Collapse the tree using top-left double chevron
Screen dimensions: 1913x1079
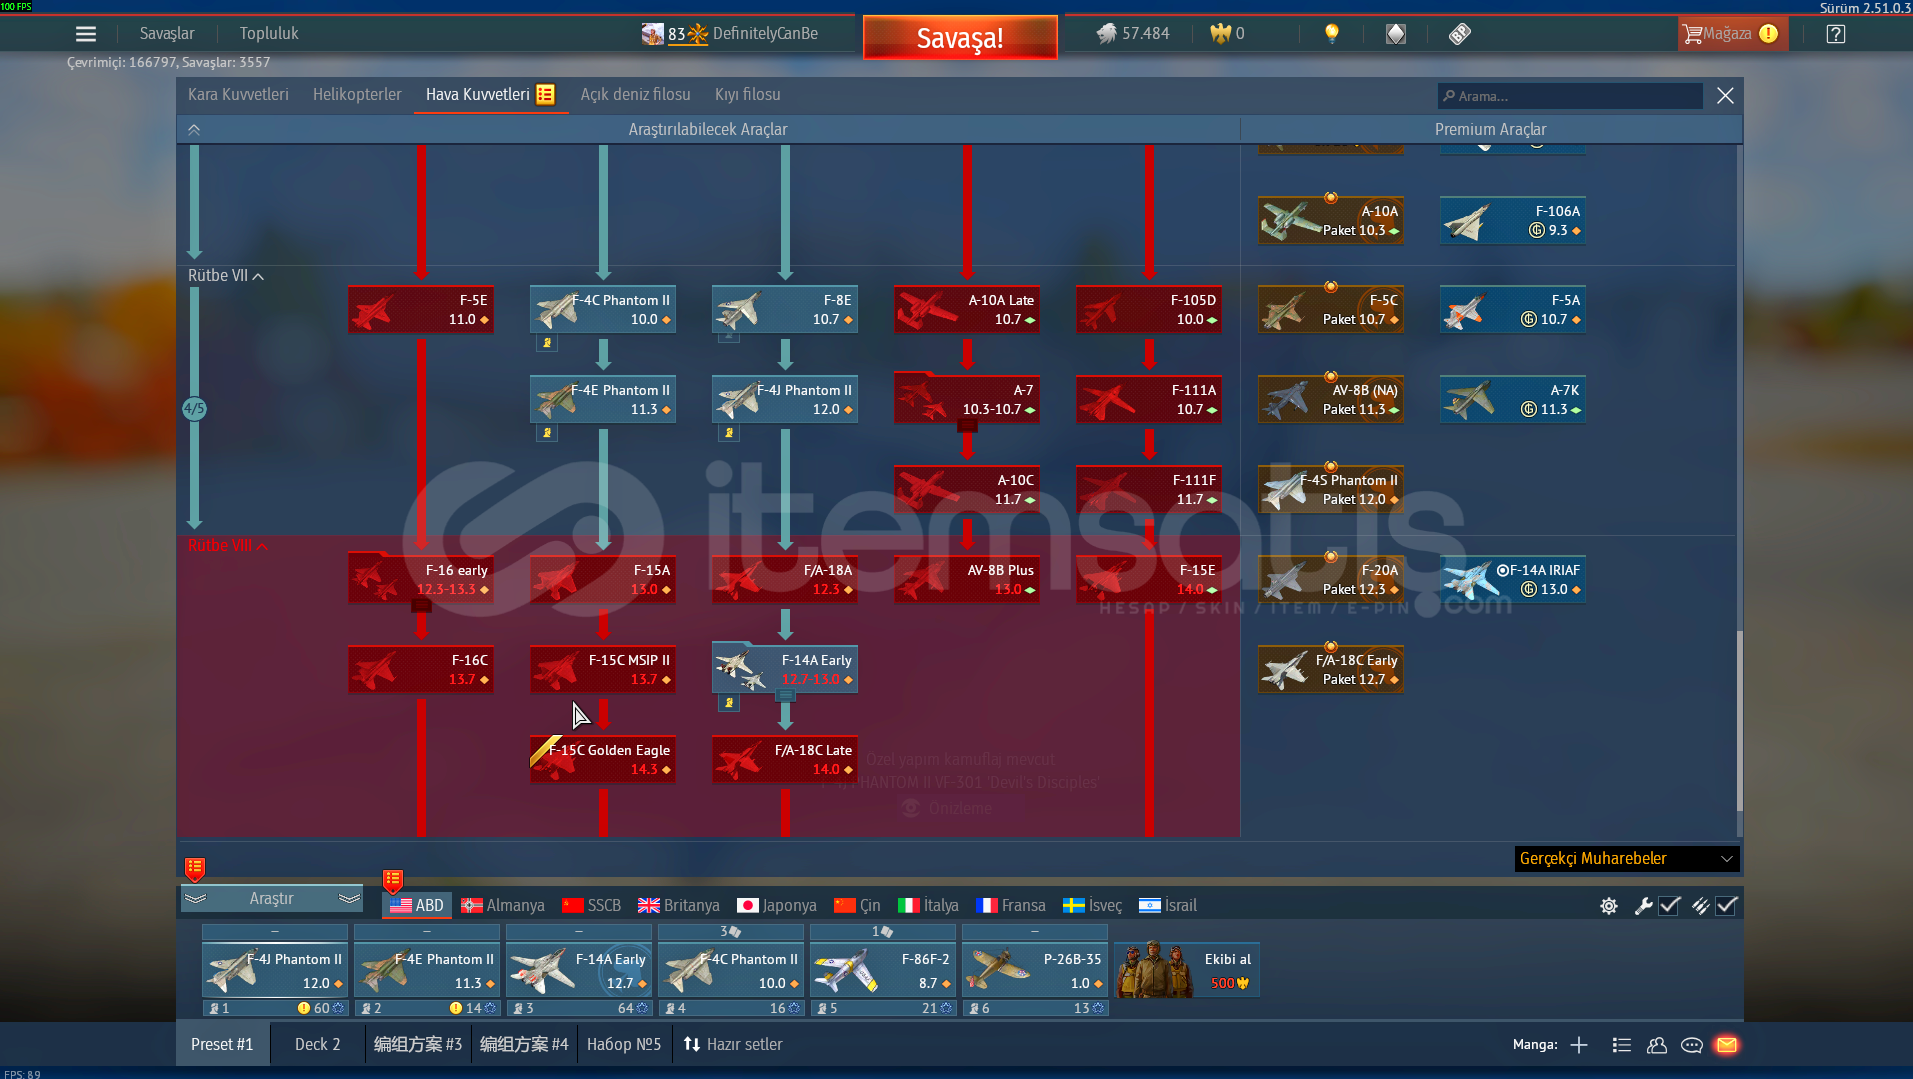(x=194, y=130)
